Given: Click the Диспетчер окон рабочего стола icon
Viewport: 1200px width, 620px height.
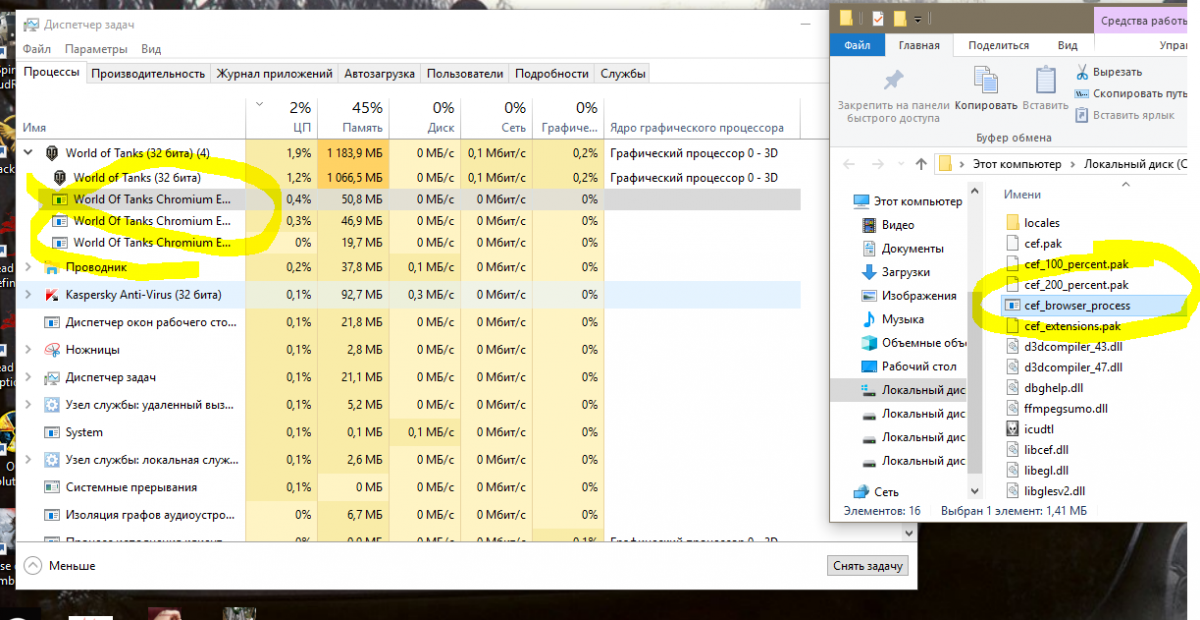Looking at the screenshot, I should 52,322.
